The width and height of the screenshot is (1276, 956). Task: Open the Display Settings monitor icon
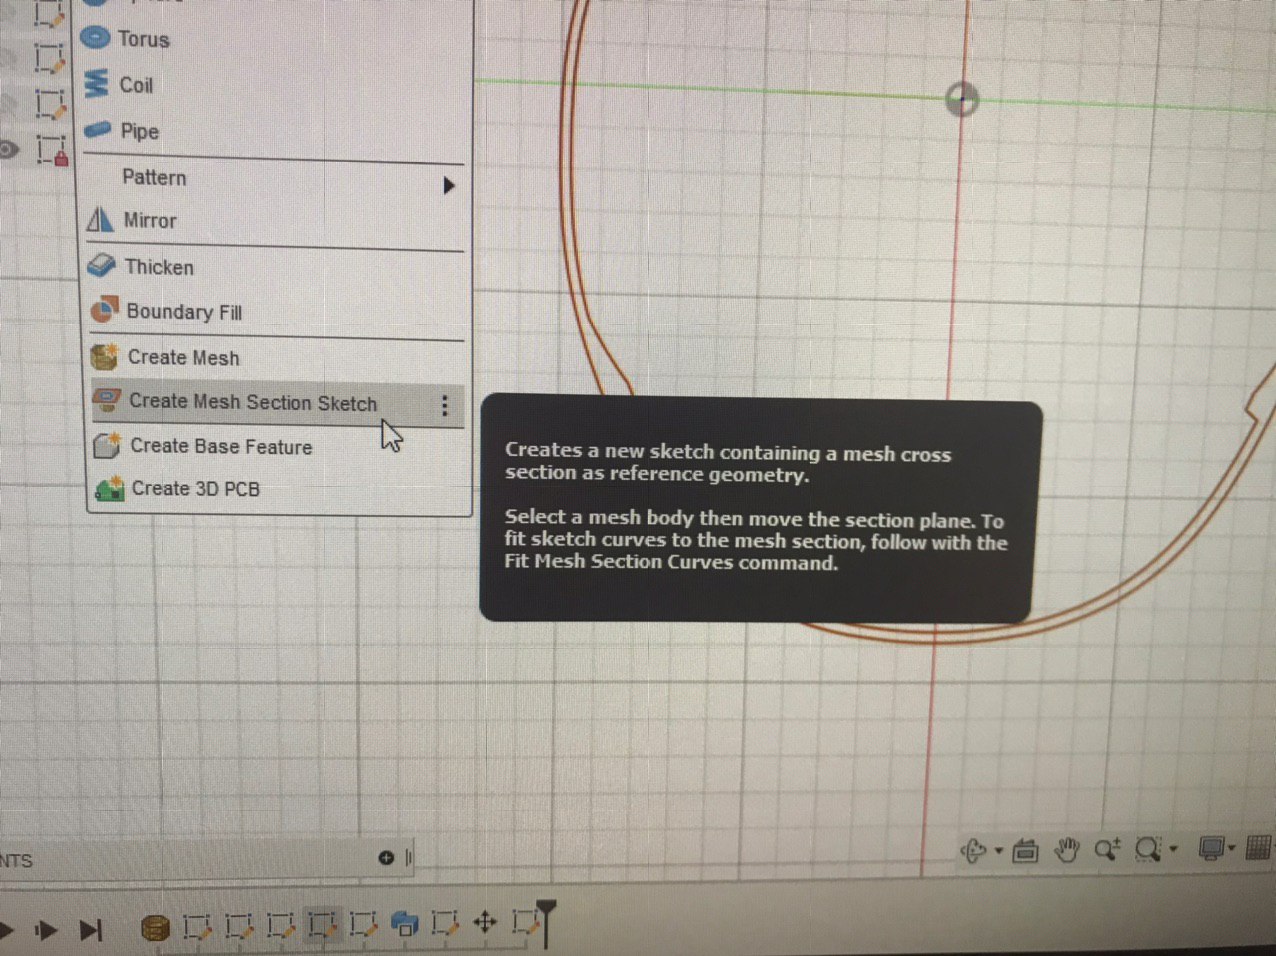[x=1211, y=849]
